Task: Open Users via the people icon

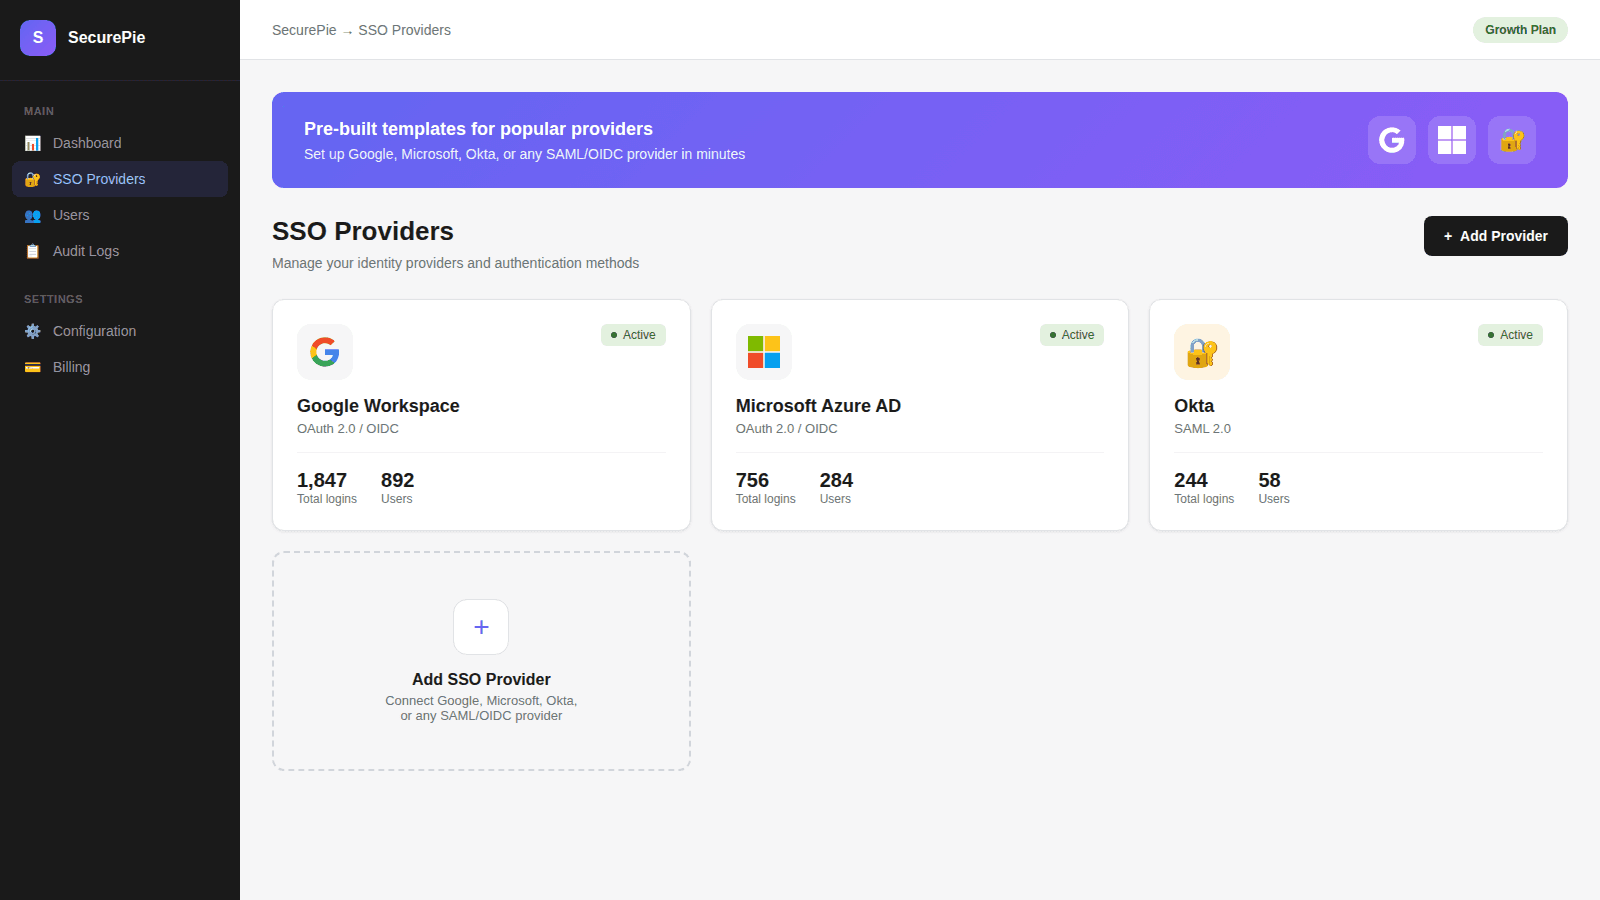Action: 33,215
